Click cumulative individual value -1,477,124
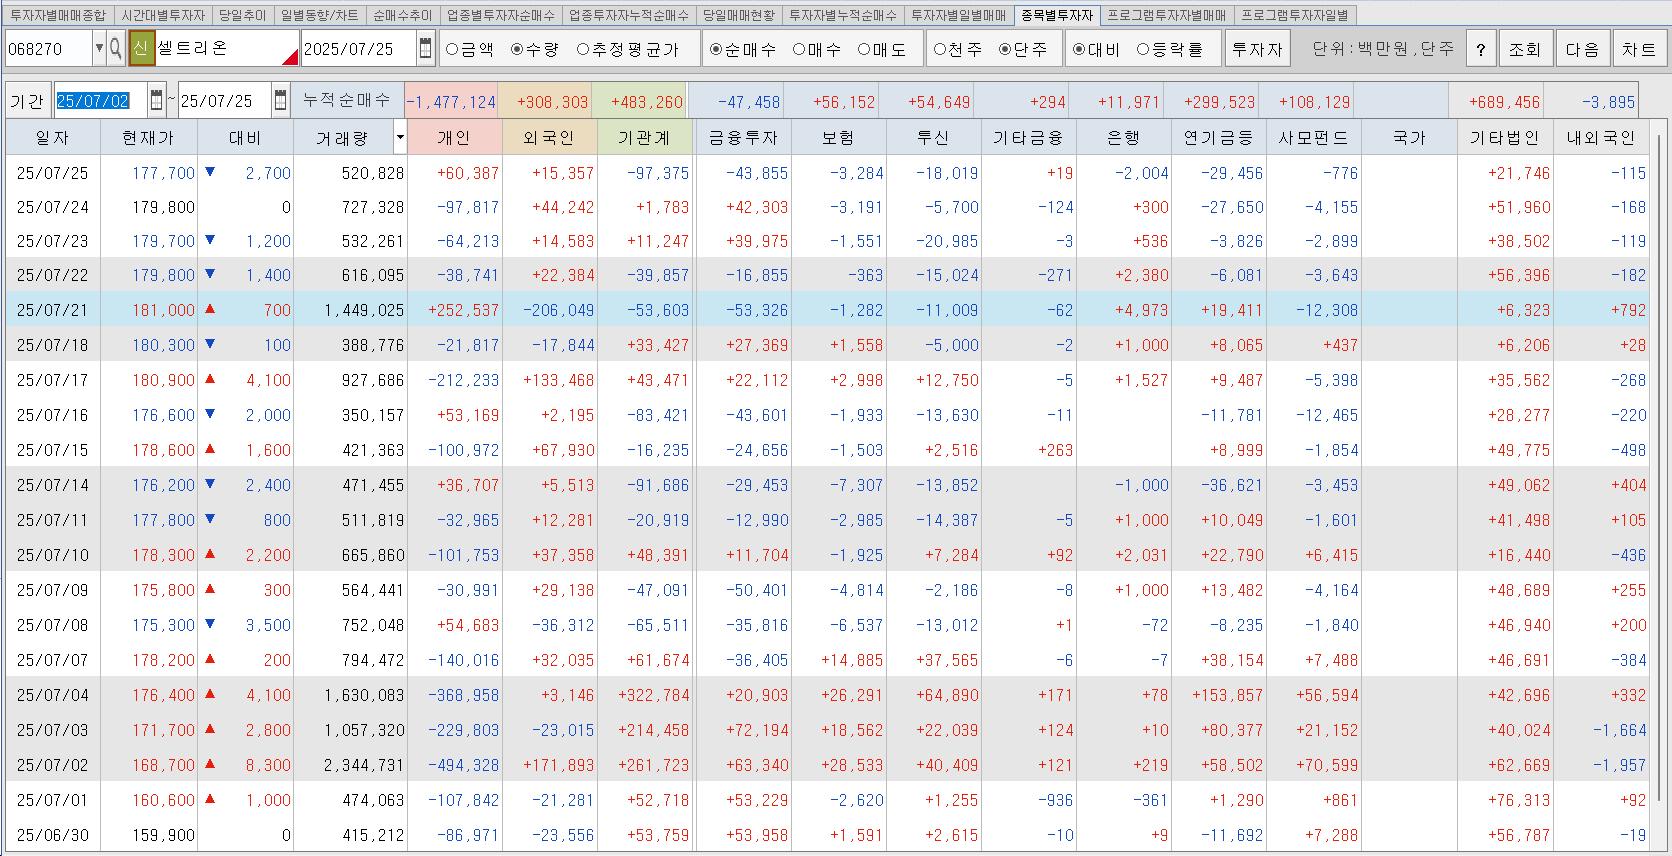 451,101
